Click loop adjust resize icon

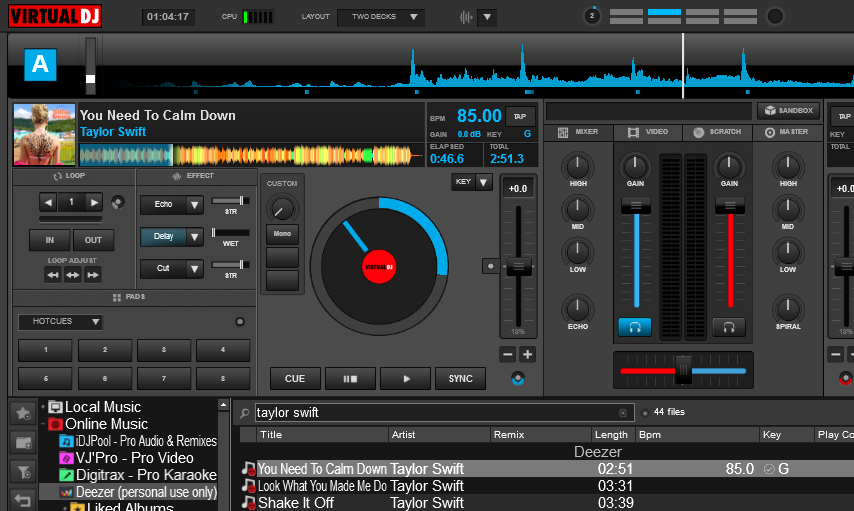tap(73, 275)
